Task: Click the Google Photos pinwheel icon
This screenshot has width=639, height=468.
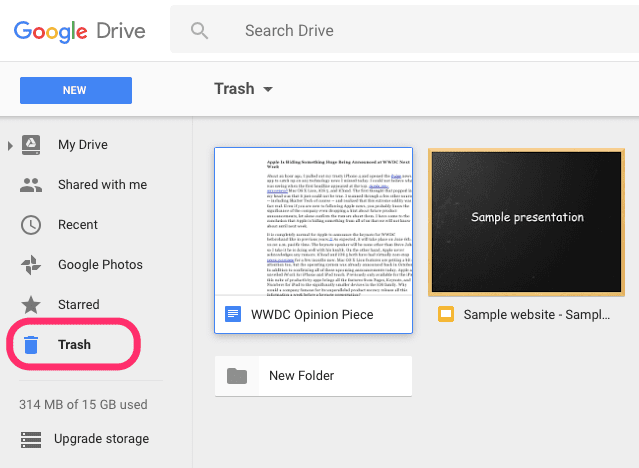Action: [x=31, y=265]
